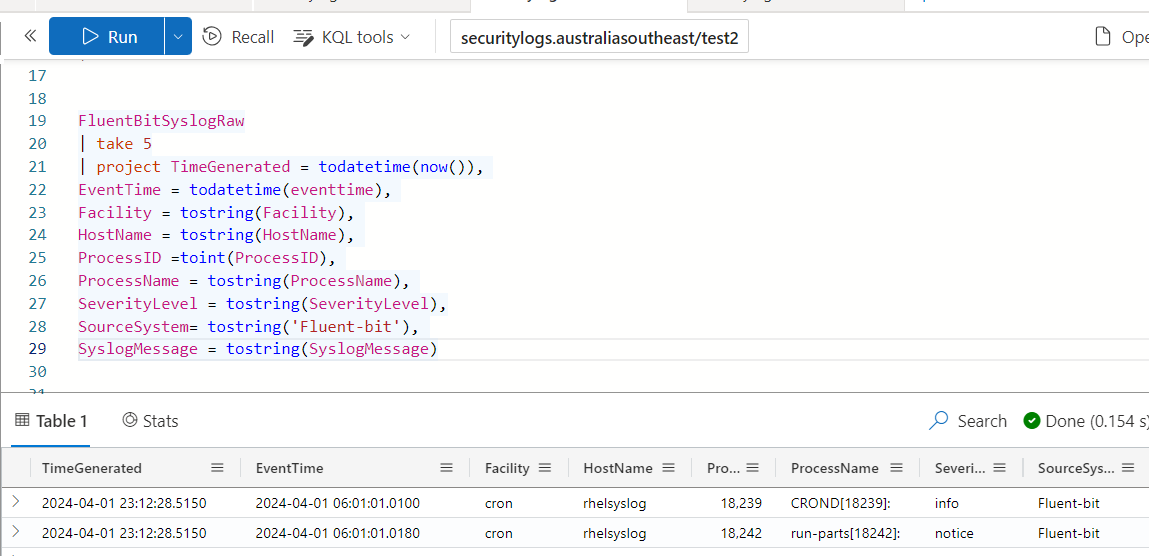1149x556 pixels.
Task: Select the 18,239 process ID cell
Action: (742, 503)
